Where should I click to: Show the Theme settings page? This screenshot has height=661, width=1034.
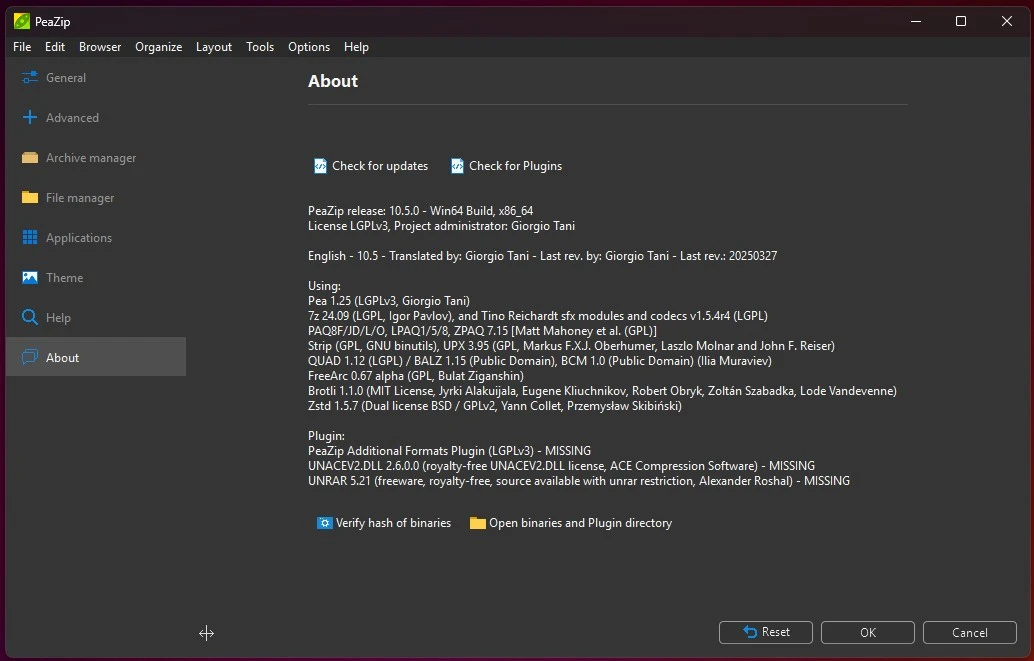click(x=96, y=278)
